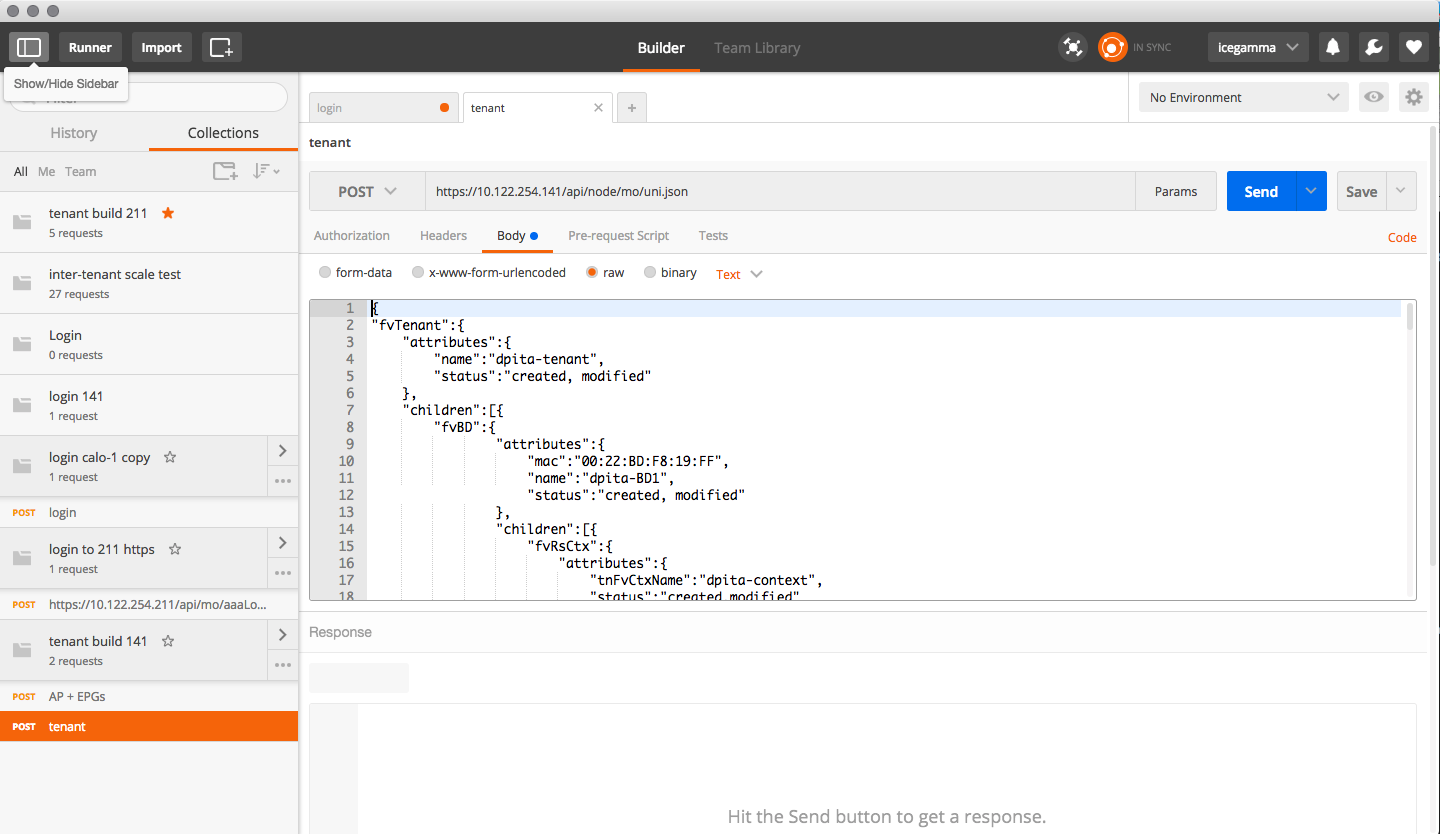Add a new request tab

[632, 108]
